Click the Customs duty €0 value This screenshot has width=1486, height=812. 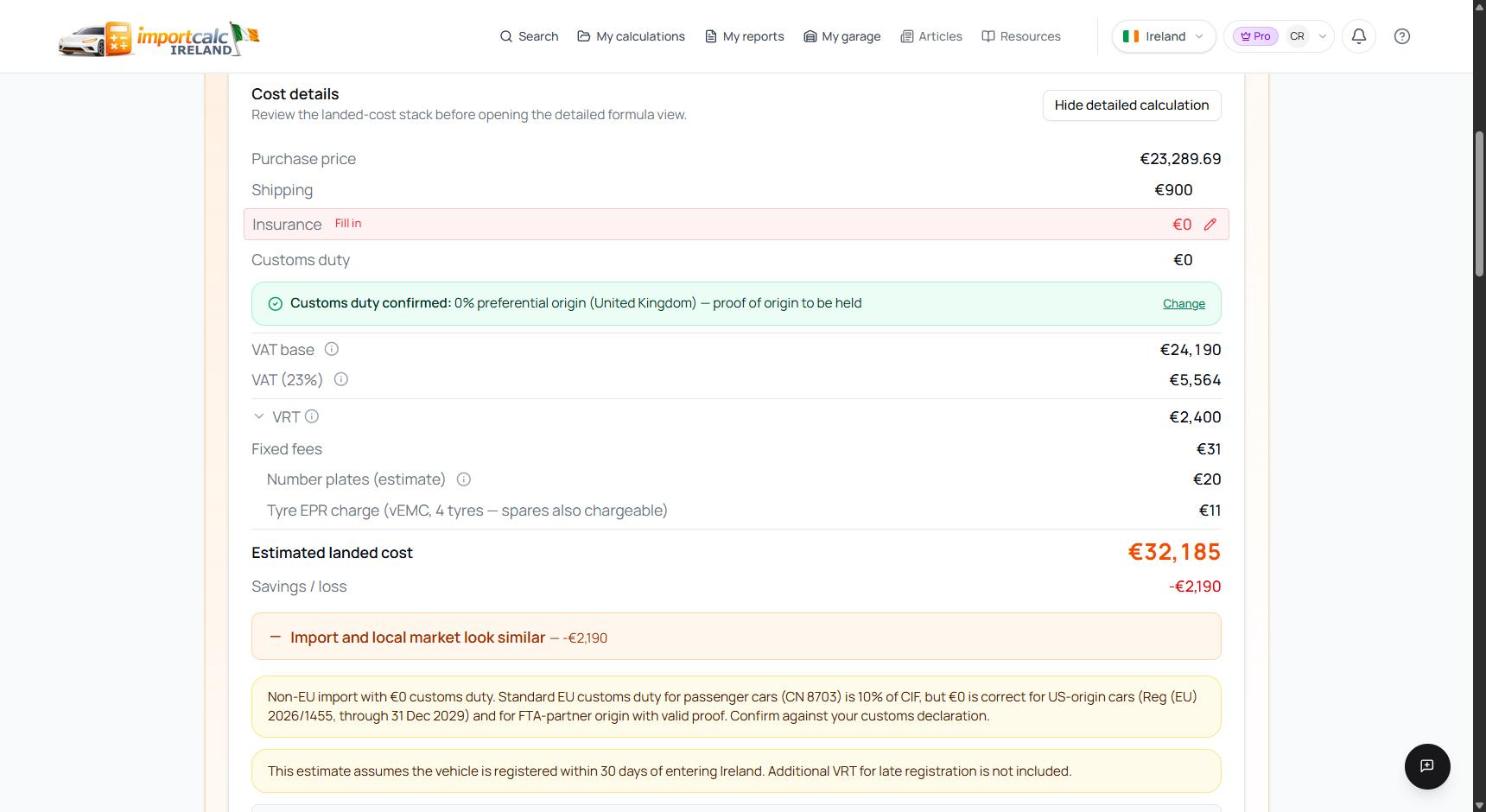pos(1183,260)
